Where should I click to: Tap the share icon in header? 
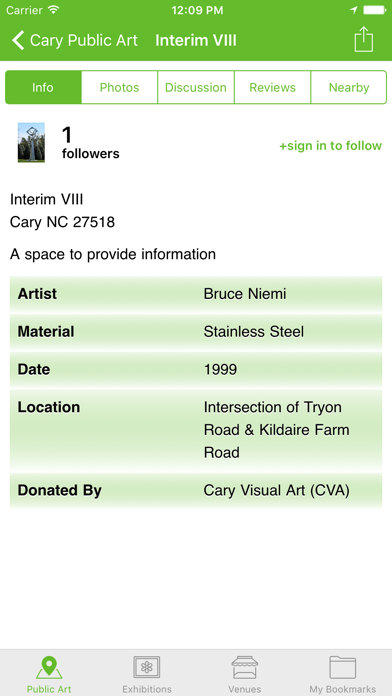(364, 40)
